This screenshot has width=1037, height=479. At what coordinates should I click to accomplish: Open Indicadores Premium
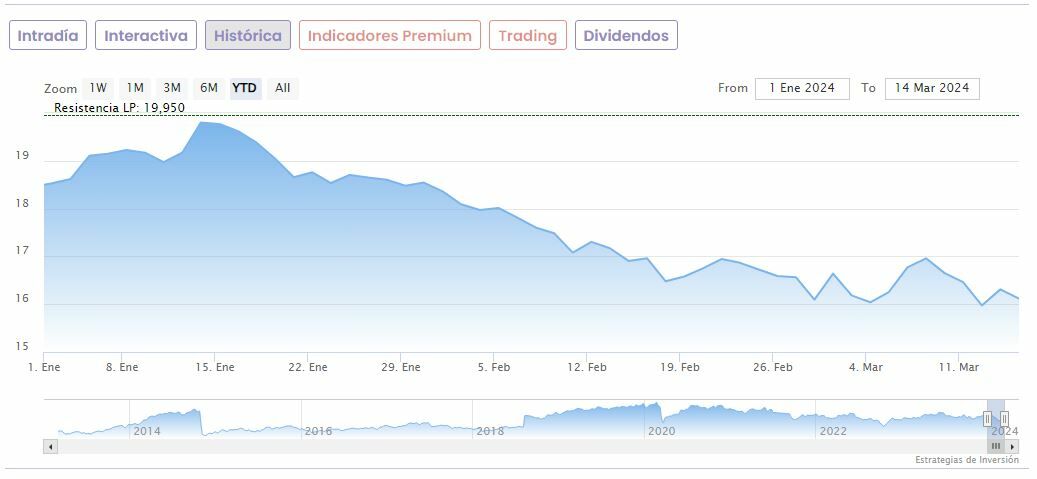pos(389,36)
